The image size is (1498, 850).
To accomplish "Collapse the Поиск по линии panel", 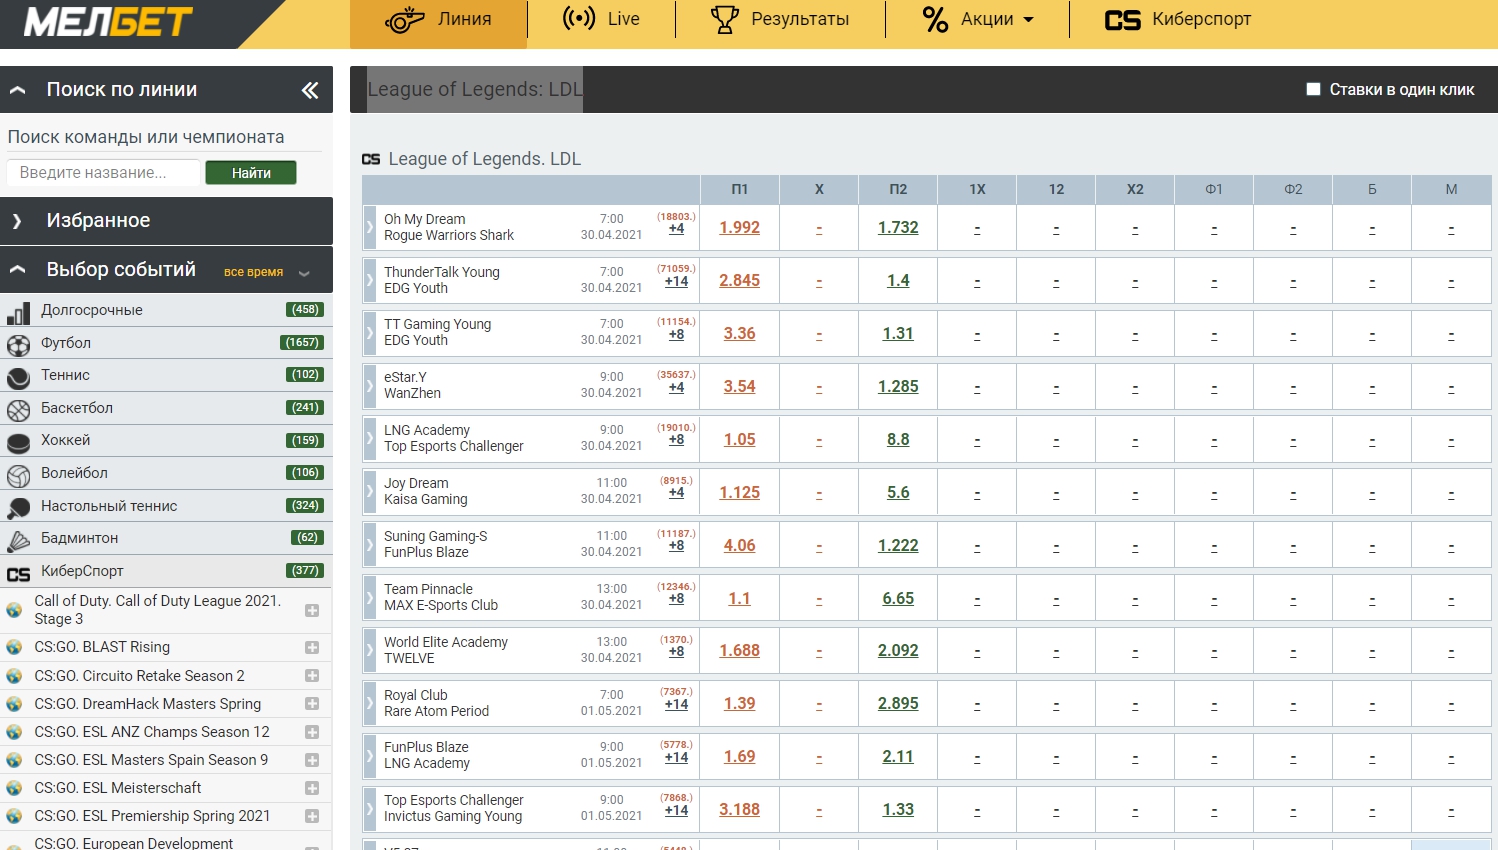I will point(17,90).
